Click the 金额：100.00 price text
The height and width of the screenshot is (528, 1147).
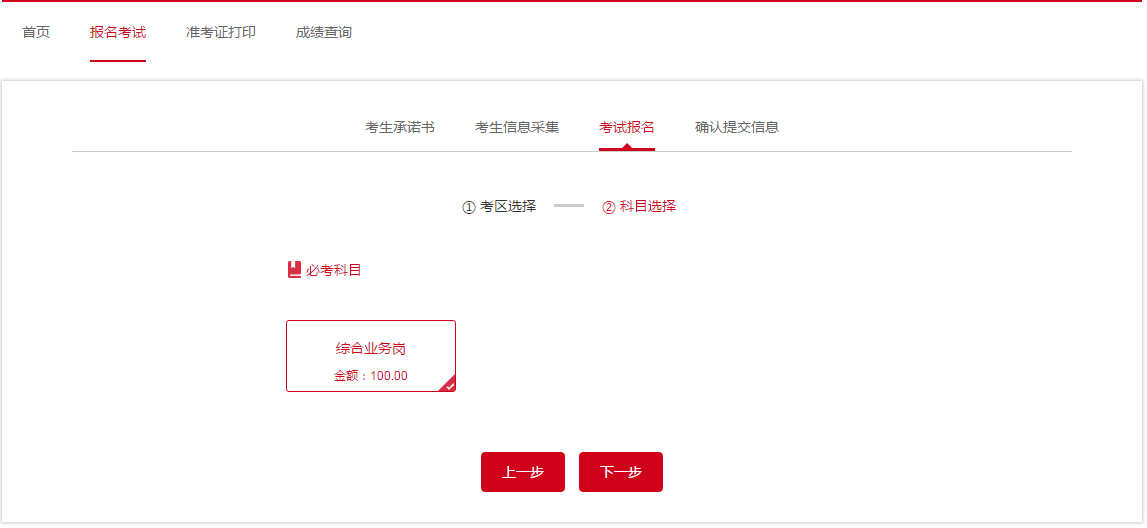pos(371,377)
